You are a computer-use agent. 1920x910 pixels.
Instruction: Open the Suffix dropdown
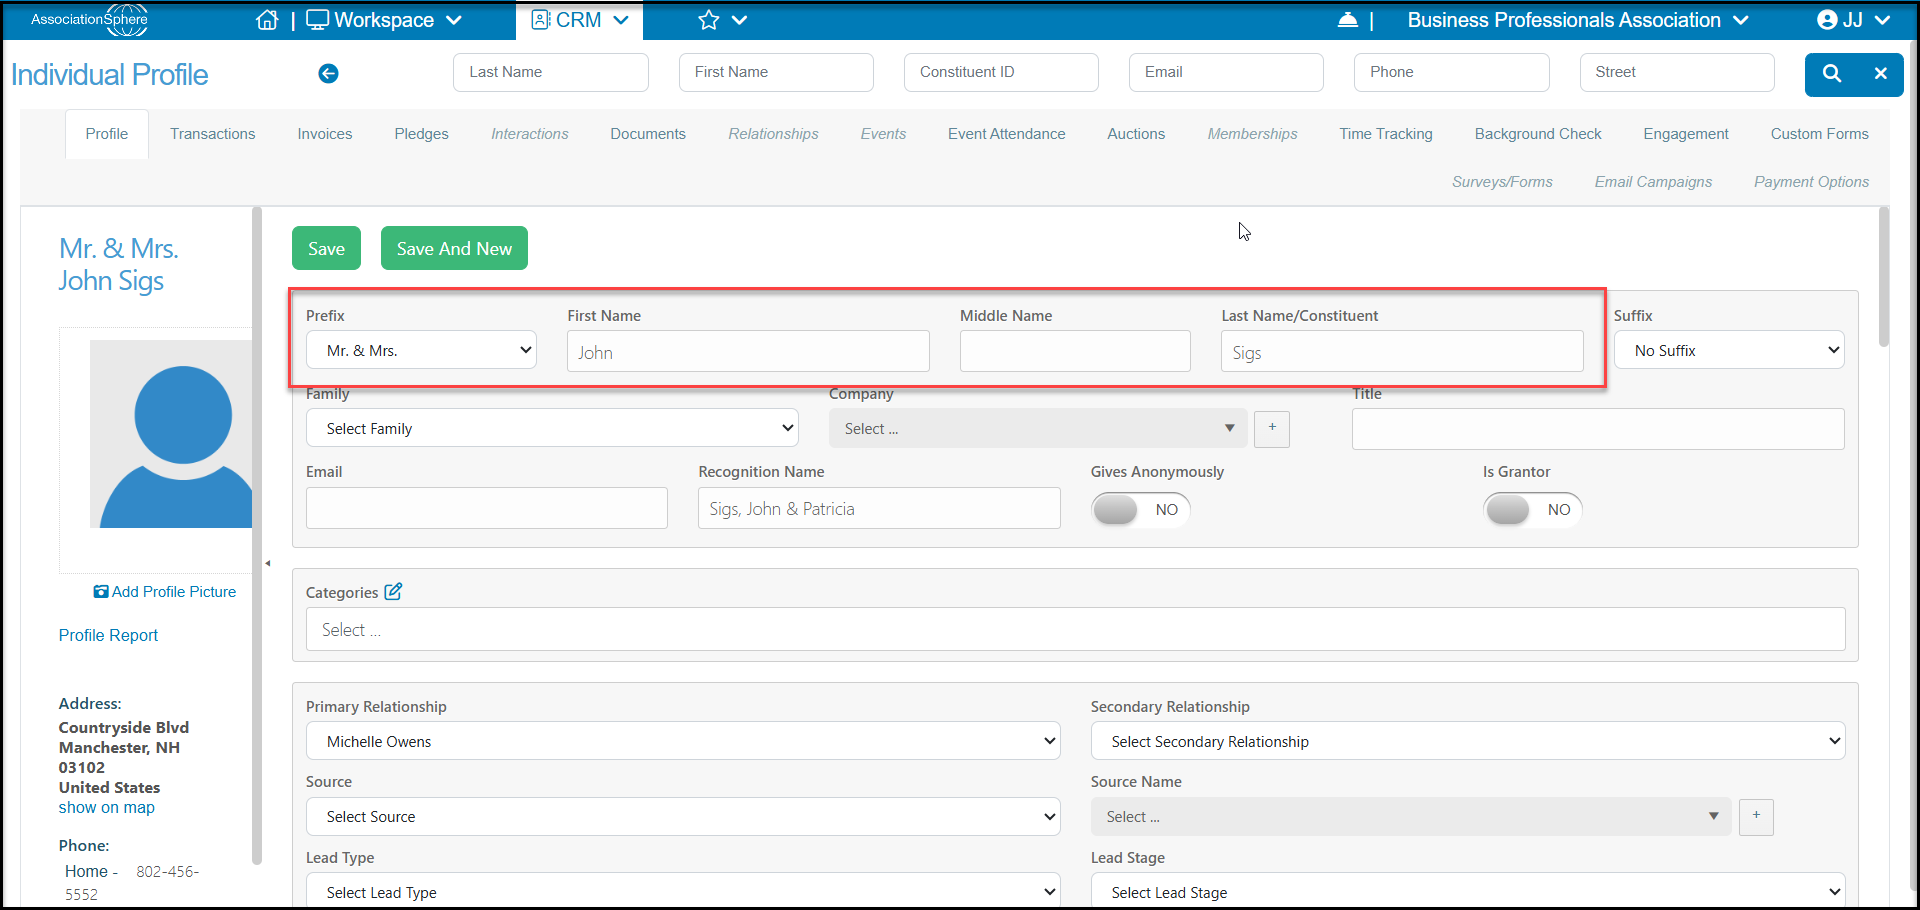point(1729,350)
